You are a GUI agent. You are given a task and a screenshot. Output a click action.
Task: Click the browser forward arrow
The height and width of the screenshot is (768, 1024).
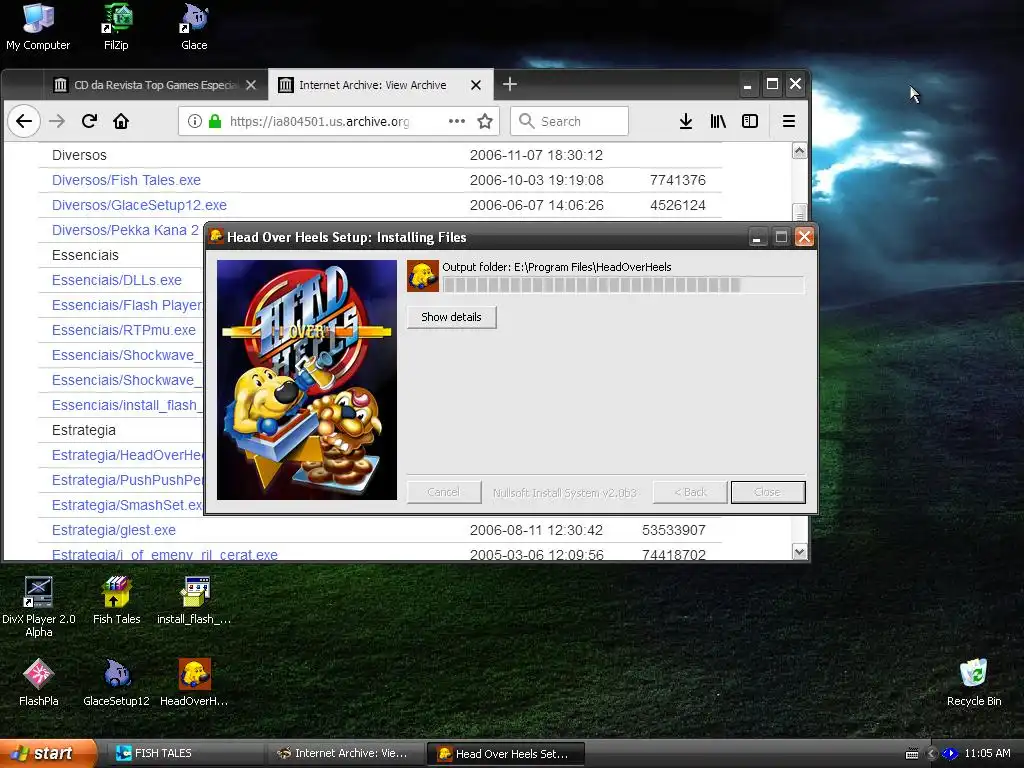pyautogui.click(x=57, y=121)
